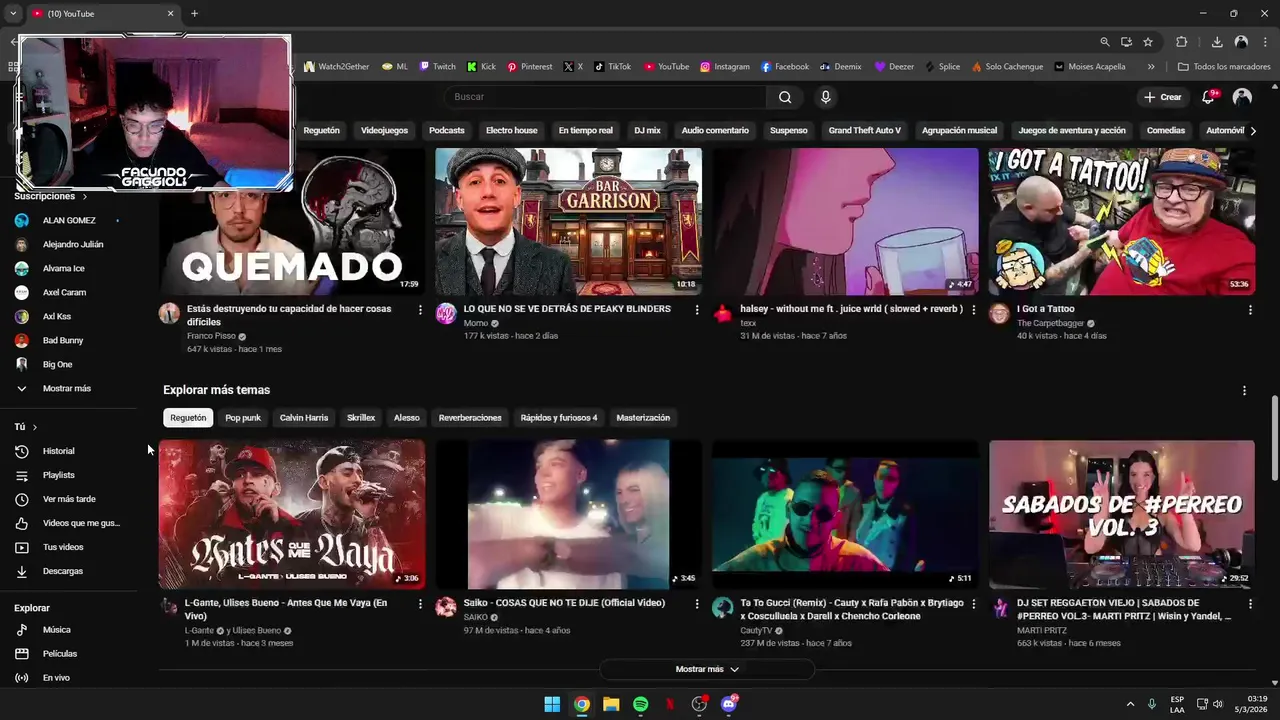
Task: Open hidden bookmarks overflow chevron
Action: point(1151,67)
